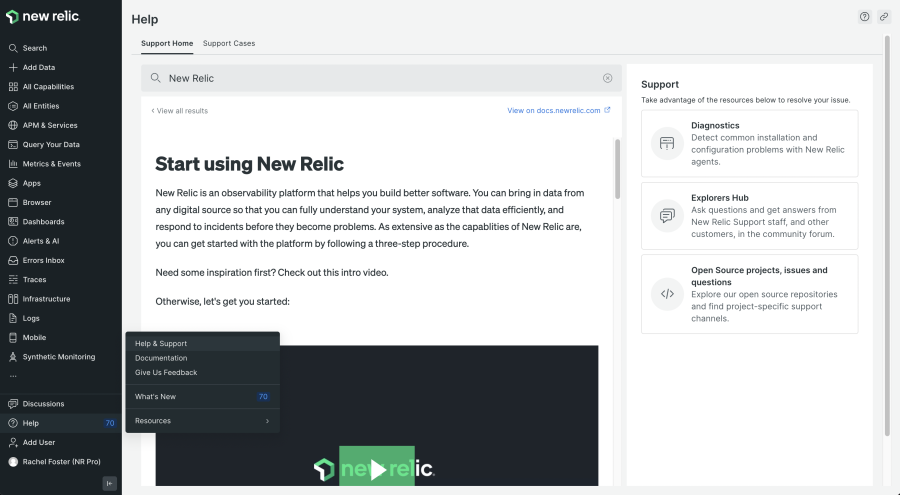Open What's New from help menu

click(x=156, y=397)
